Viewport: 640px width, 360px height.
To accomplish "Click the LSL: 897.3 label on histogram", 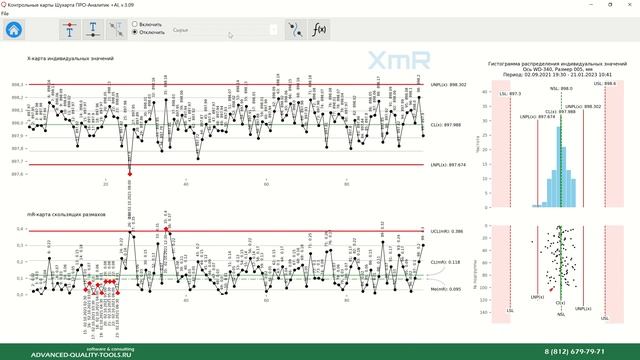I will 510,94.
